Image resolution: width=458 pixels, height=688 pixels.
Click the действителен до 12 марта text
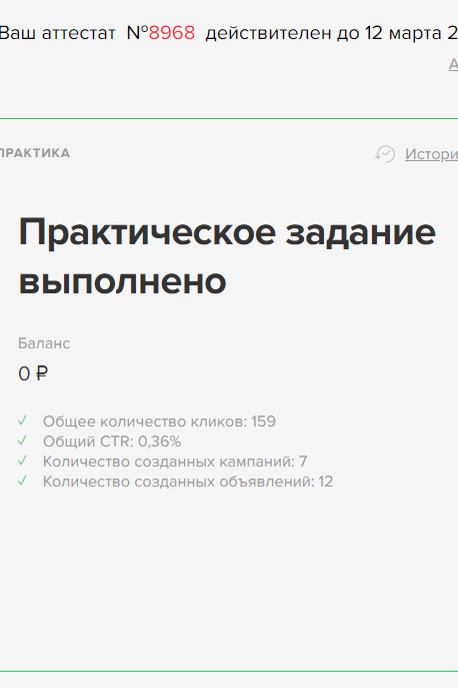324,33
